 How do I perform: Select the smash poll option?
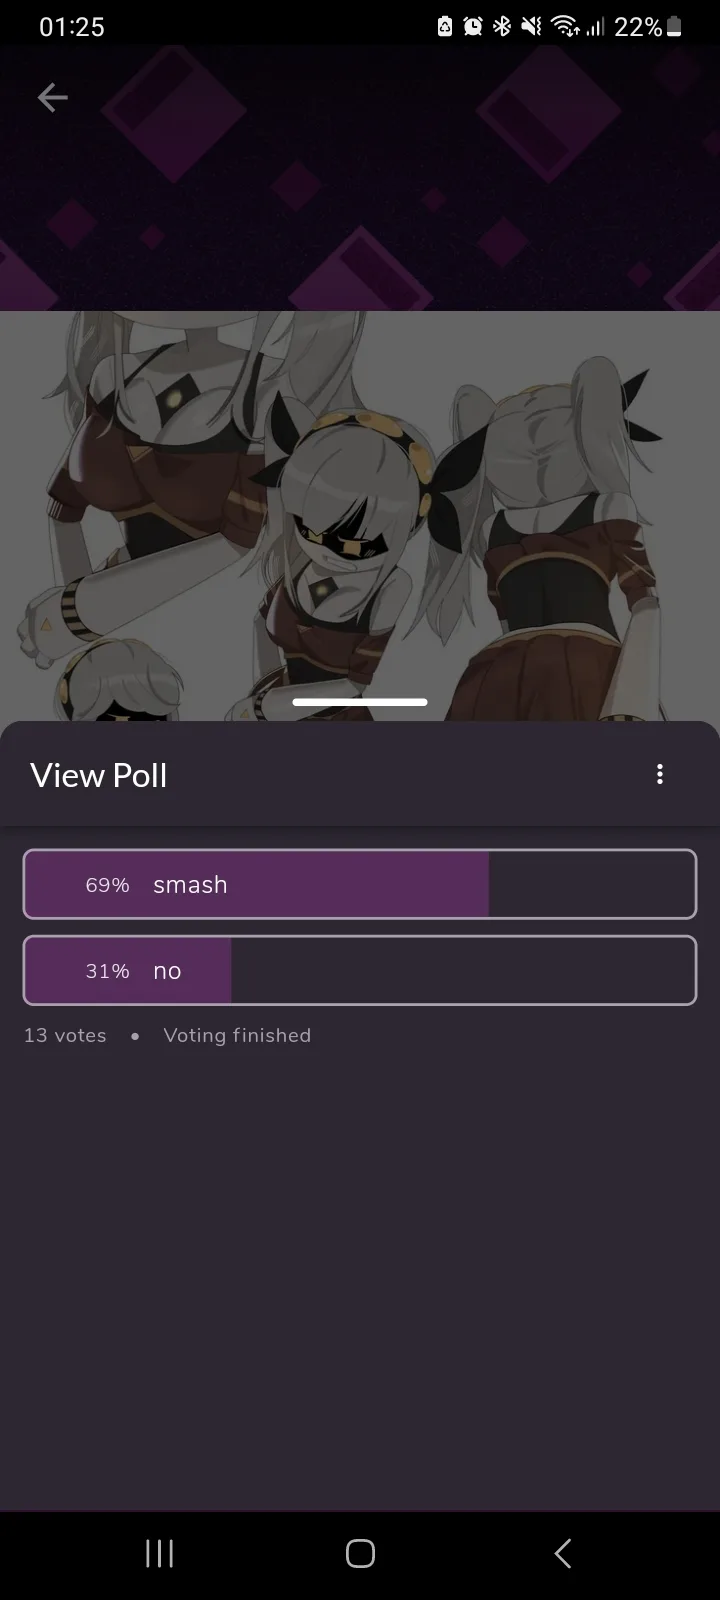360,884
